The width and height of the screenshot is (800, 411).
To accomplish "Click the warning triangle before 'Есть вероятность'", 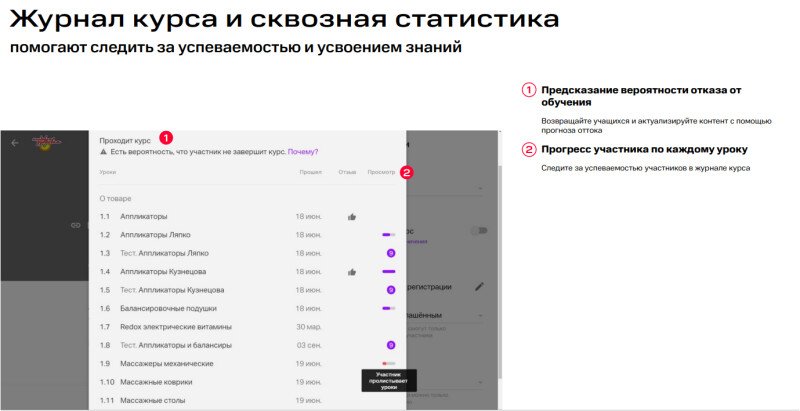I will [104, 152].
